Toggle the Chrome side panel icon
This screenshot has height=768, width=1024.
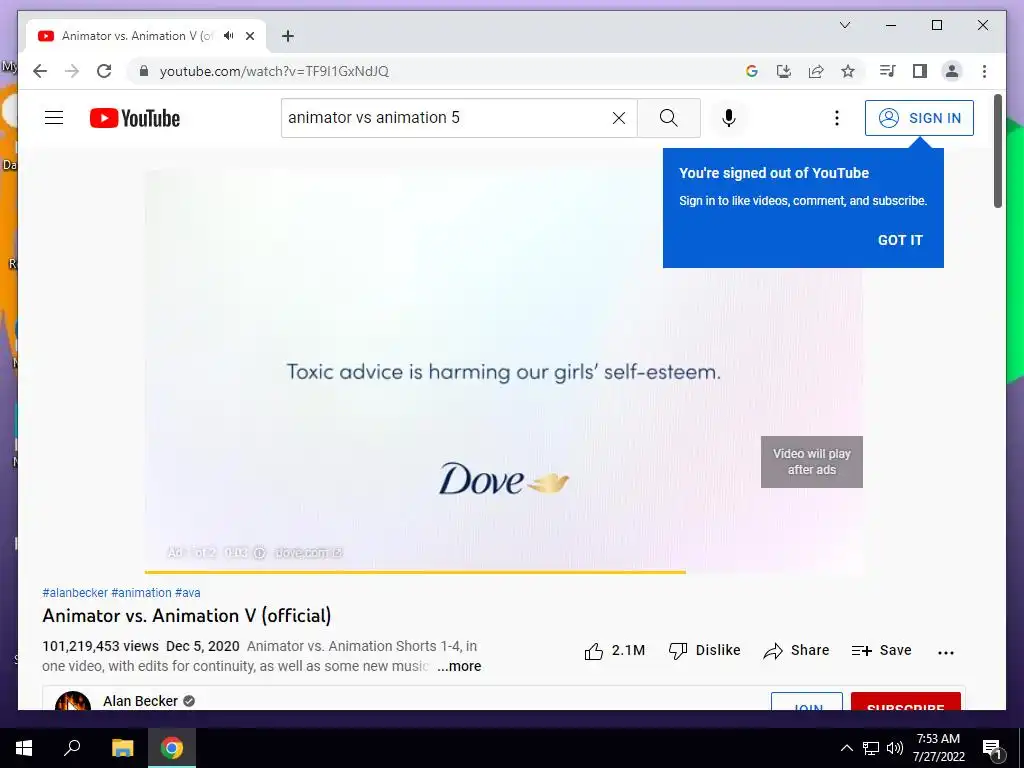click(920, 71)
